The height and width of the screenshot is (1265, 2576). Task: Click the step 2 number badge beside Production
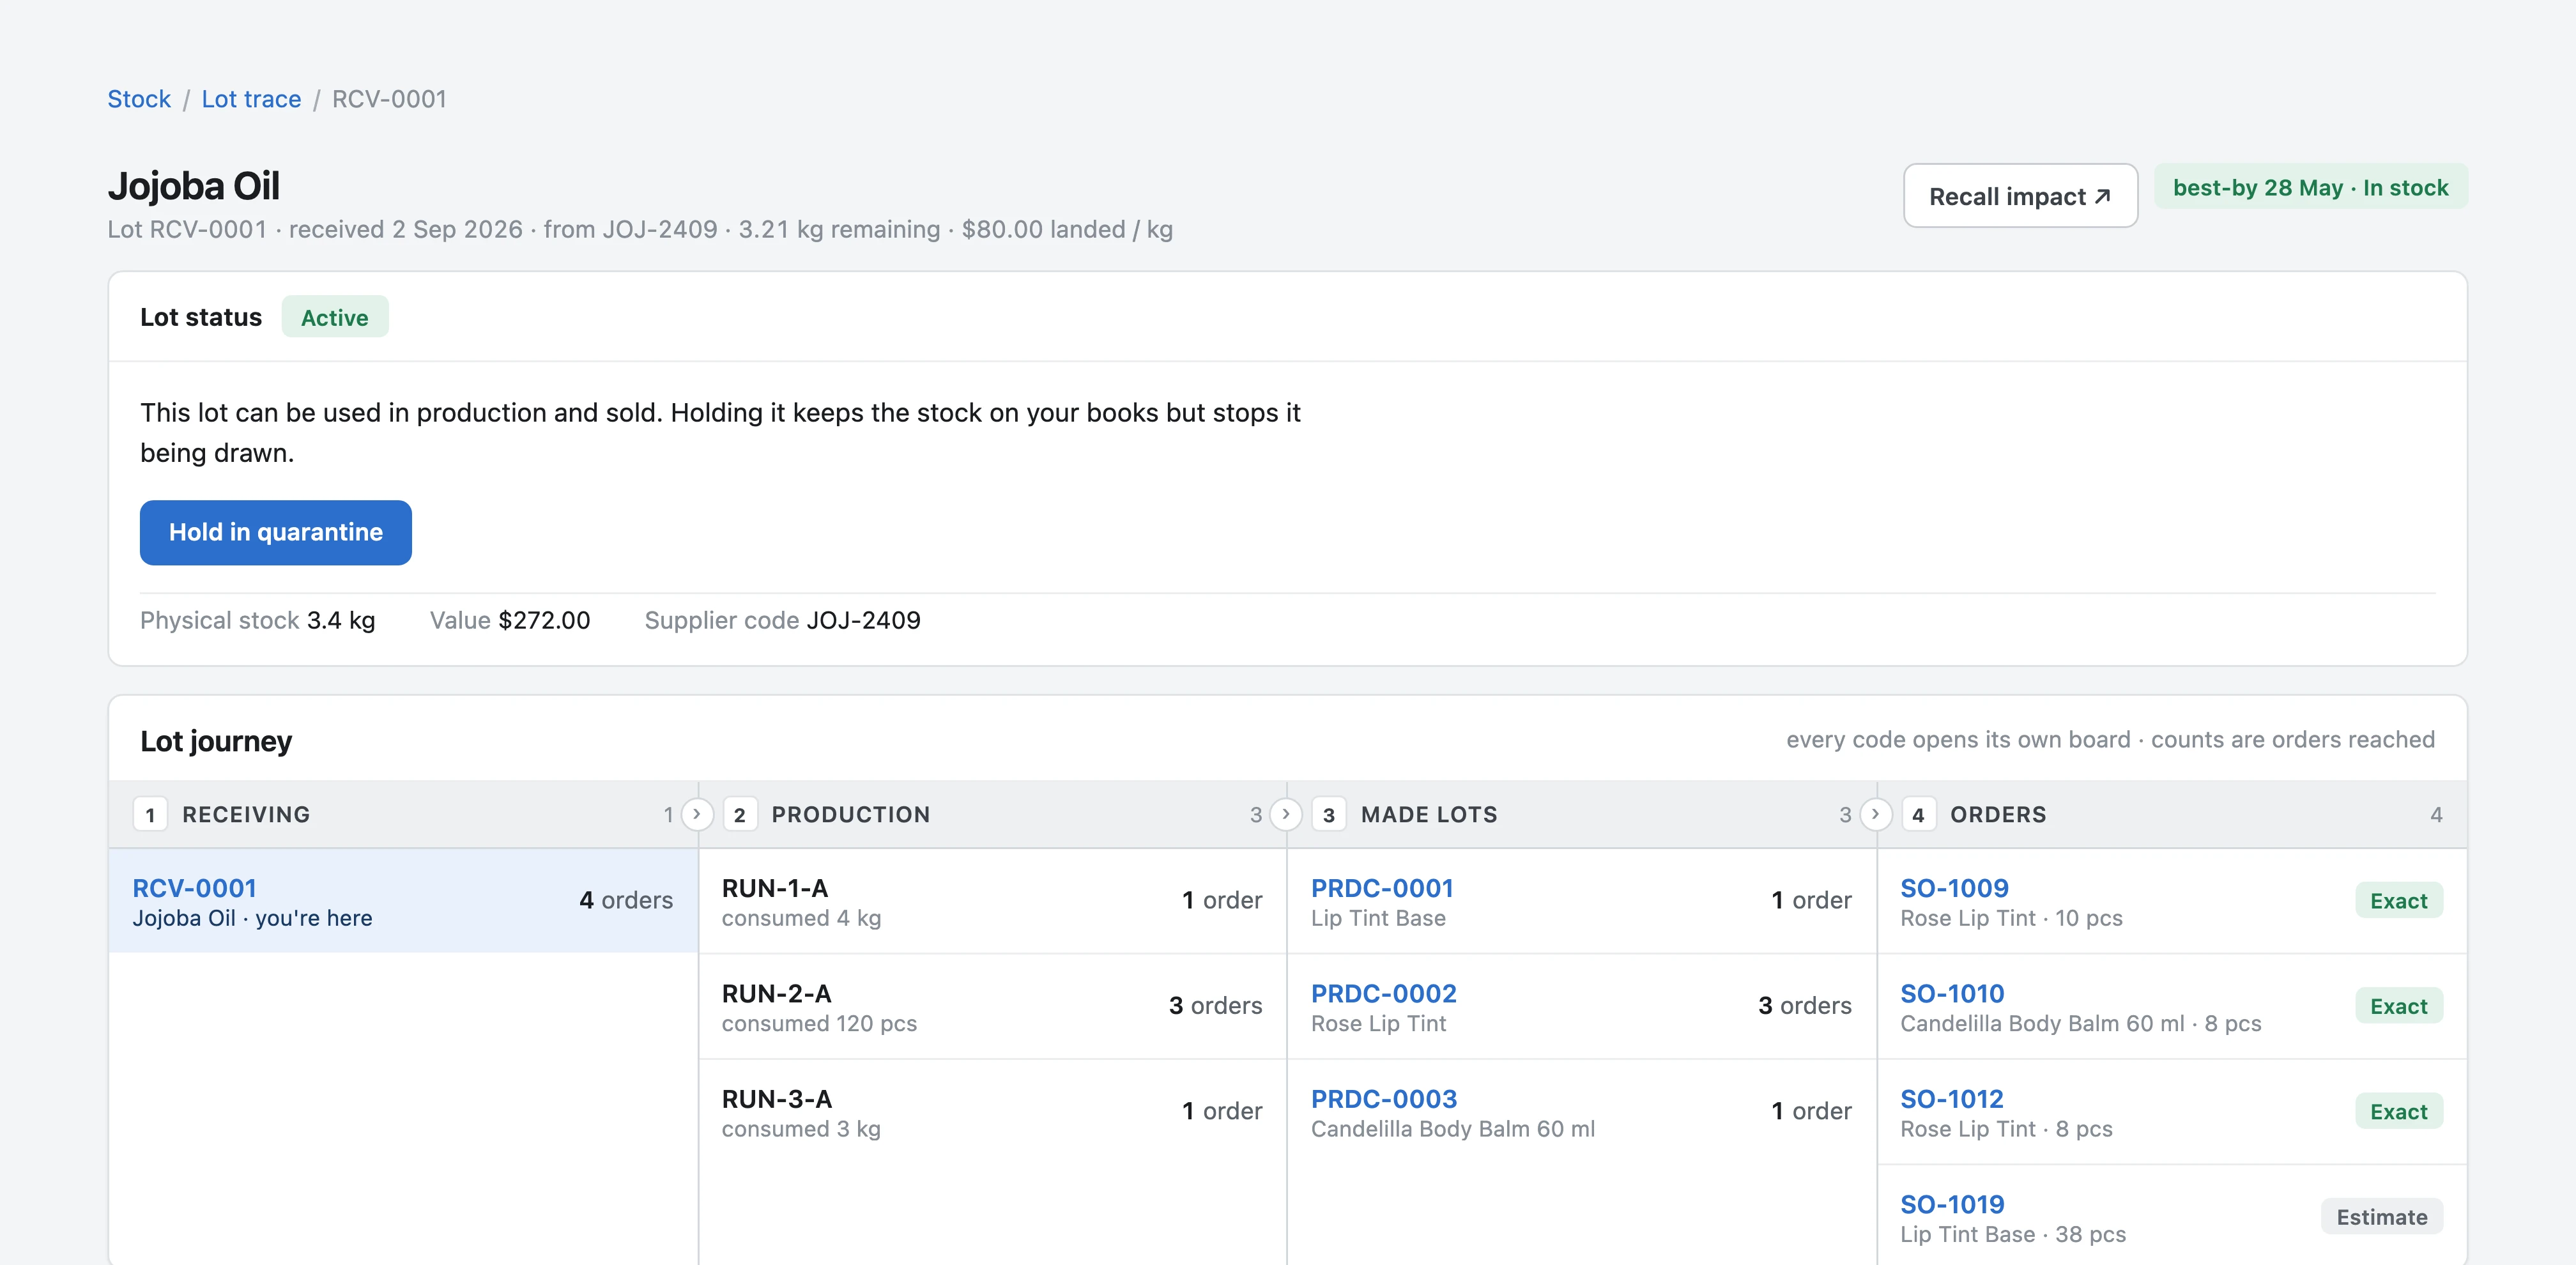[739, 814]
